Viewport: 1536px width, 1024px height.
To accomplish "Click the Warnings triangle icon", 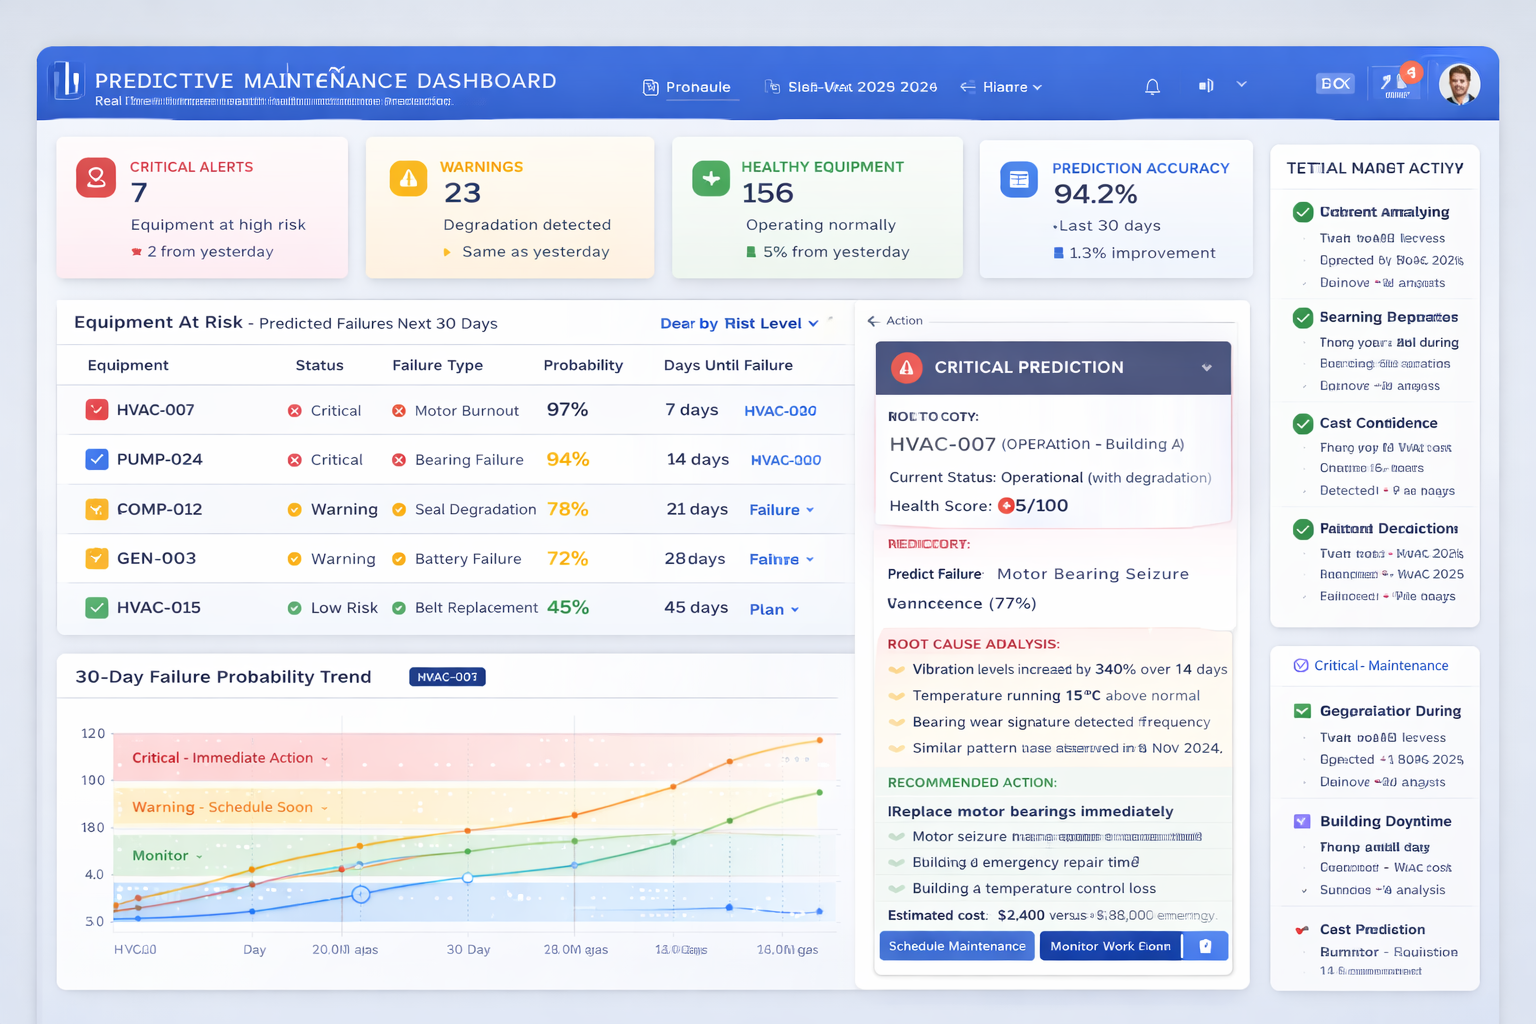I will pyautogui.click(x=408, y=179).
